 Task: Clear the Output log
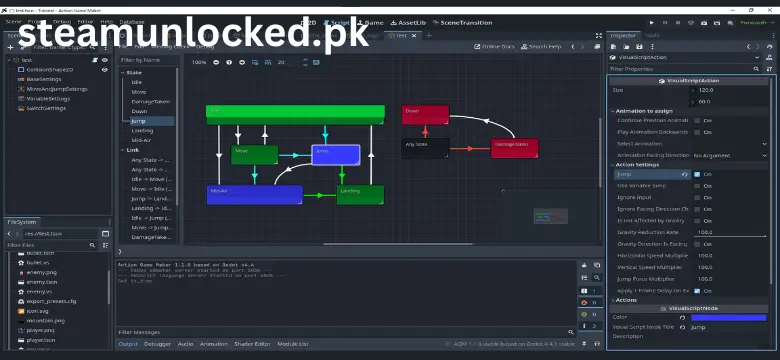click(x=585, y=266)
